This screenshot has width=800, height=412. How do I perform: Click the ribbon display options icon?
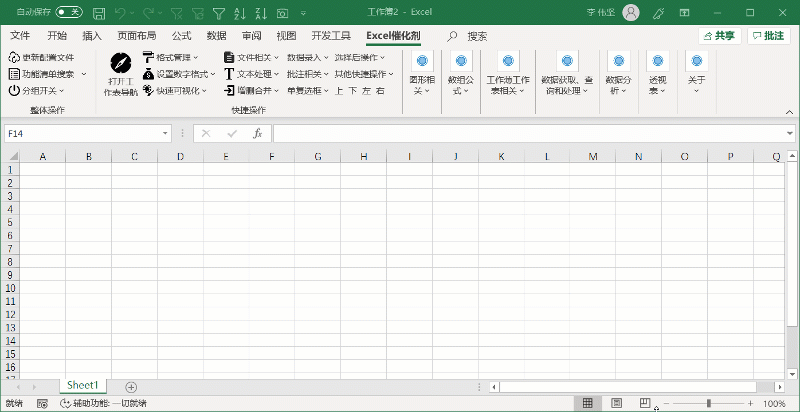point(685,12)
